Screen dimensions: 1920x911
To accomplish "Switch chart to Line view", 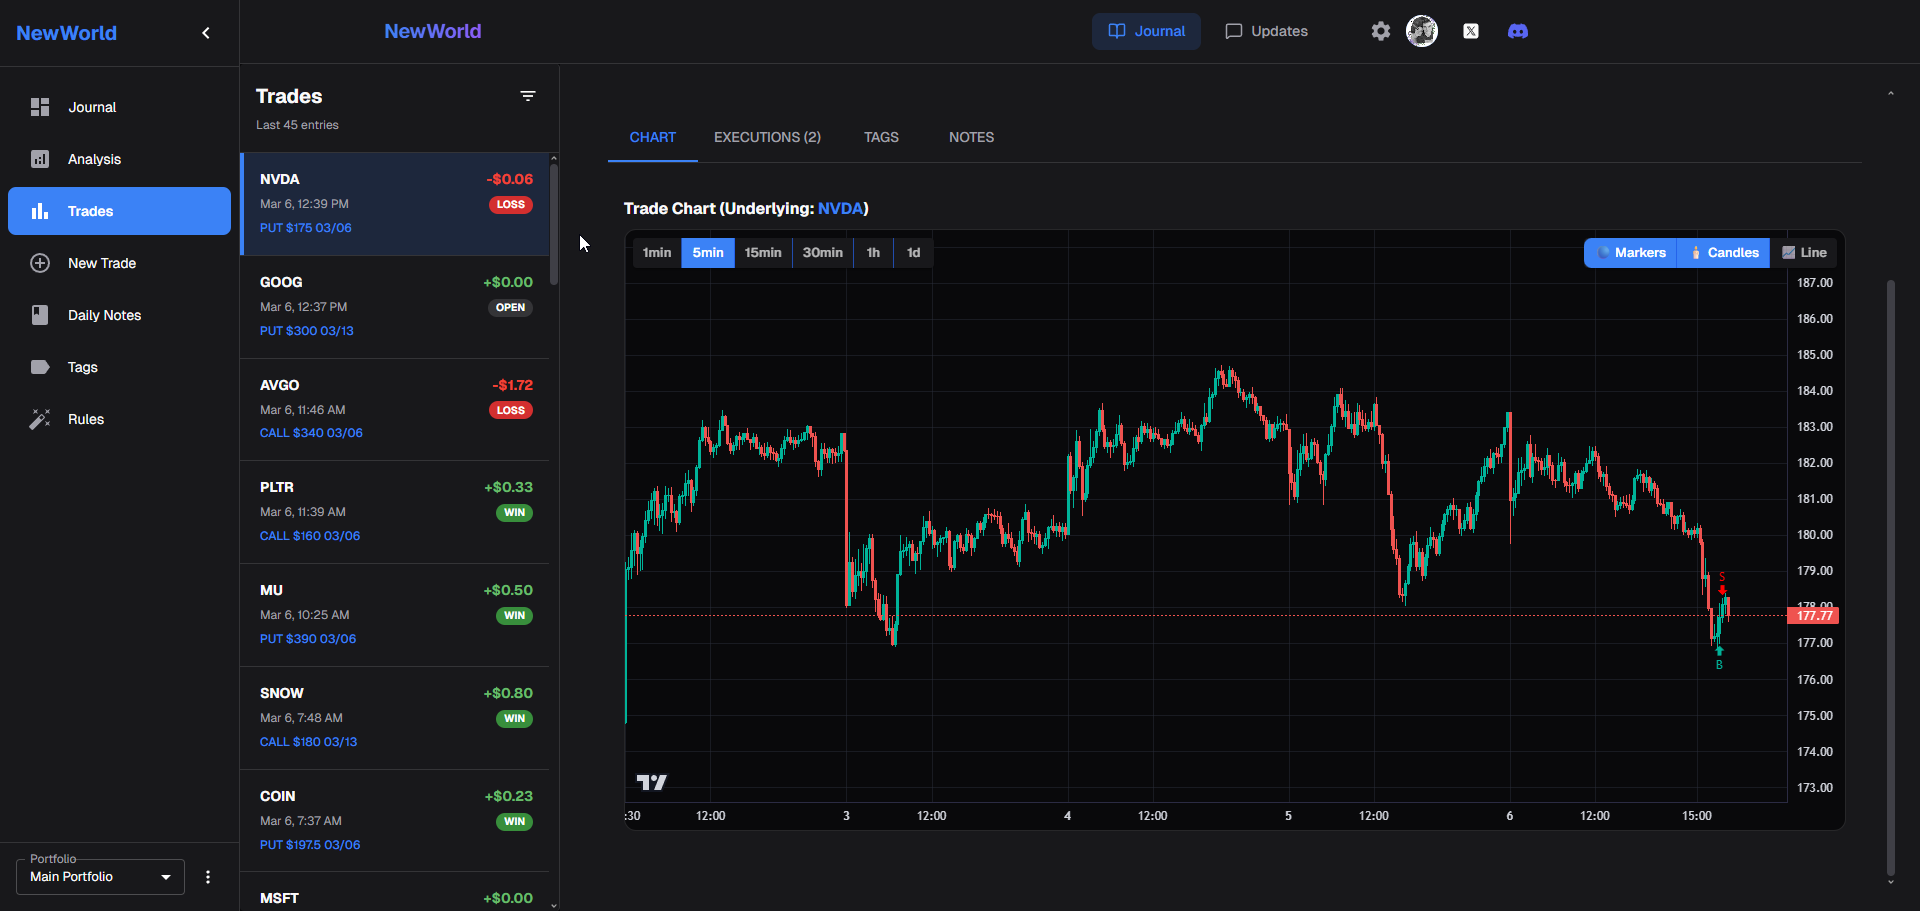I will click(1804, 253).
